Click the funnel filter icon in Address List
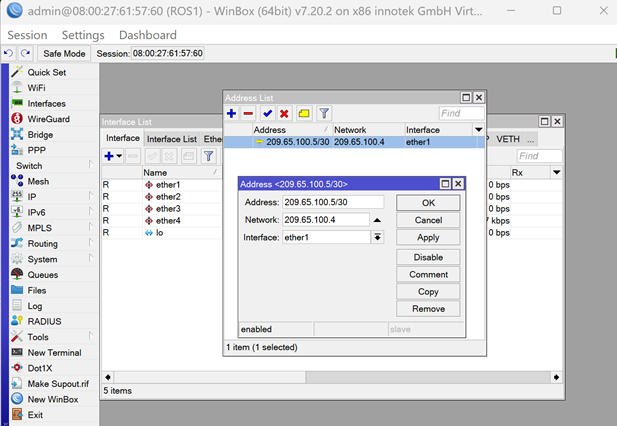The width and height of the screenshot is (617, 426). [x=324, y=114]
